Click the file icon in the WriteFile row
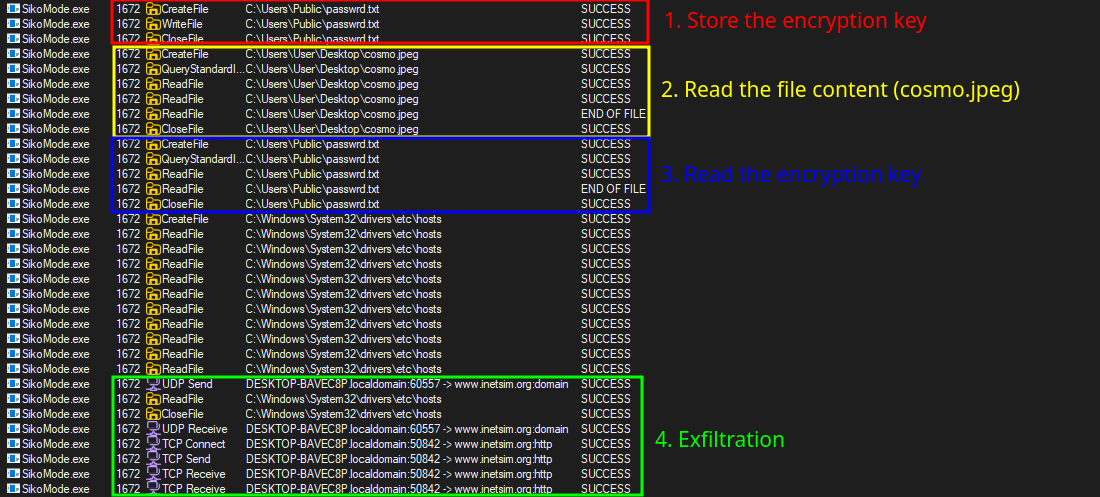Screen dimensions: 1100x497 [x=153, y=24]
